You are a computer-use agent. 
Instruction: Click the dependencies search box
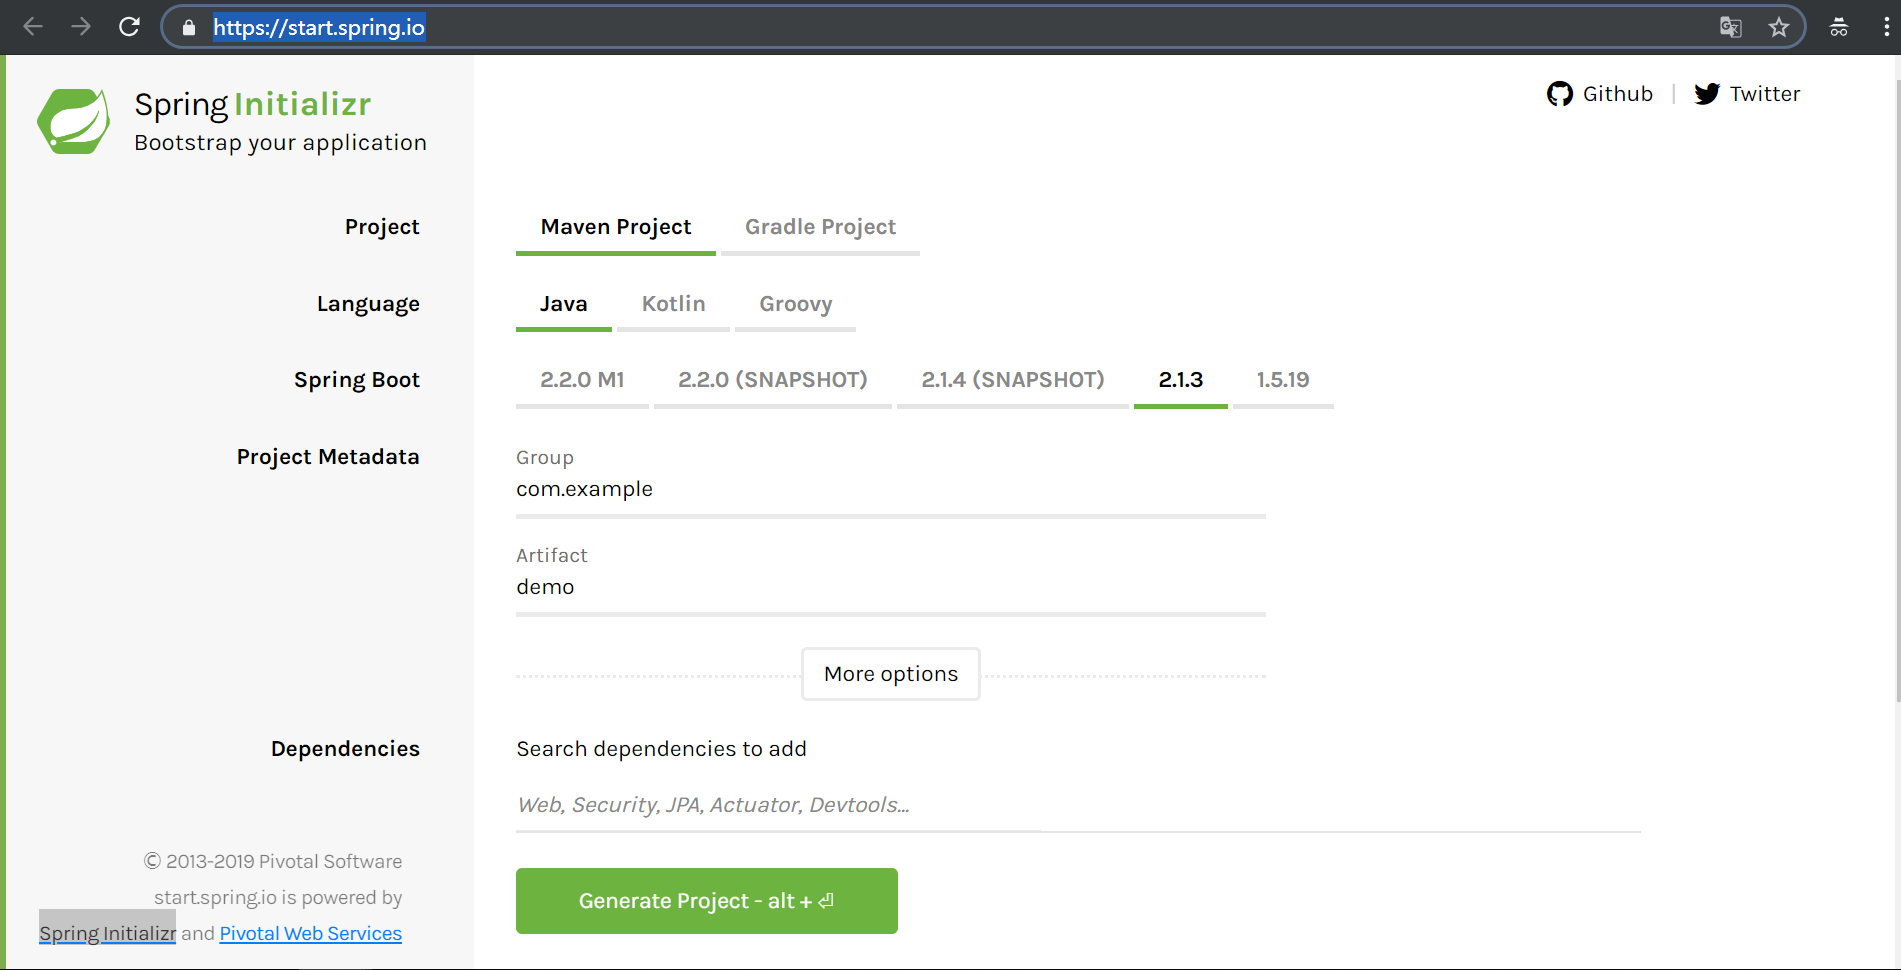click(x=1078, y=806)
